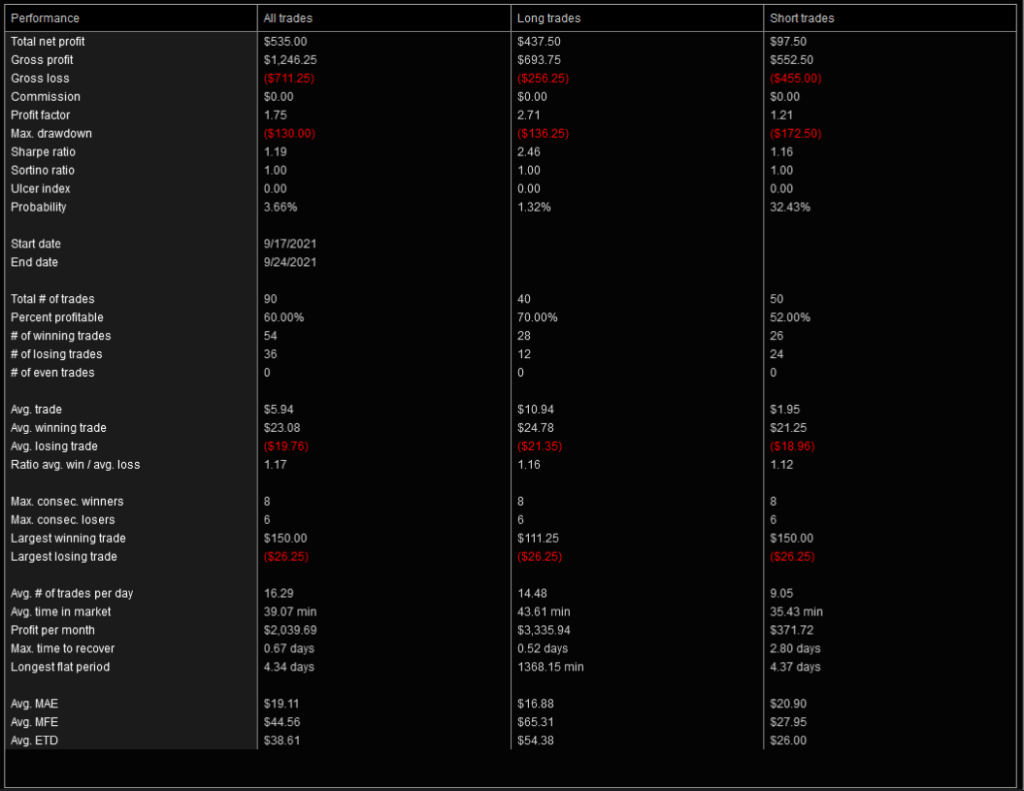
Task: Select the Avg. winning trade row label
Action: 61,428
